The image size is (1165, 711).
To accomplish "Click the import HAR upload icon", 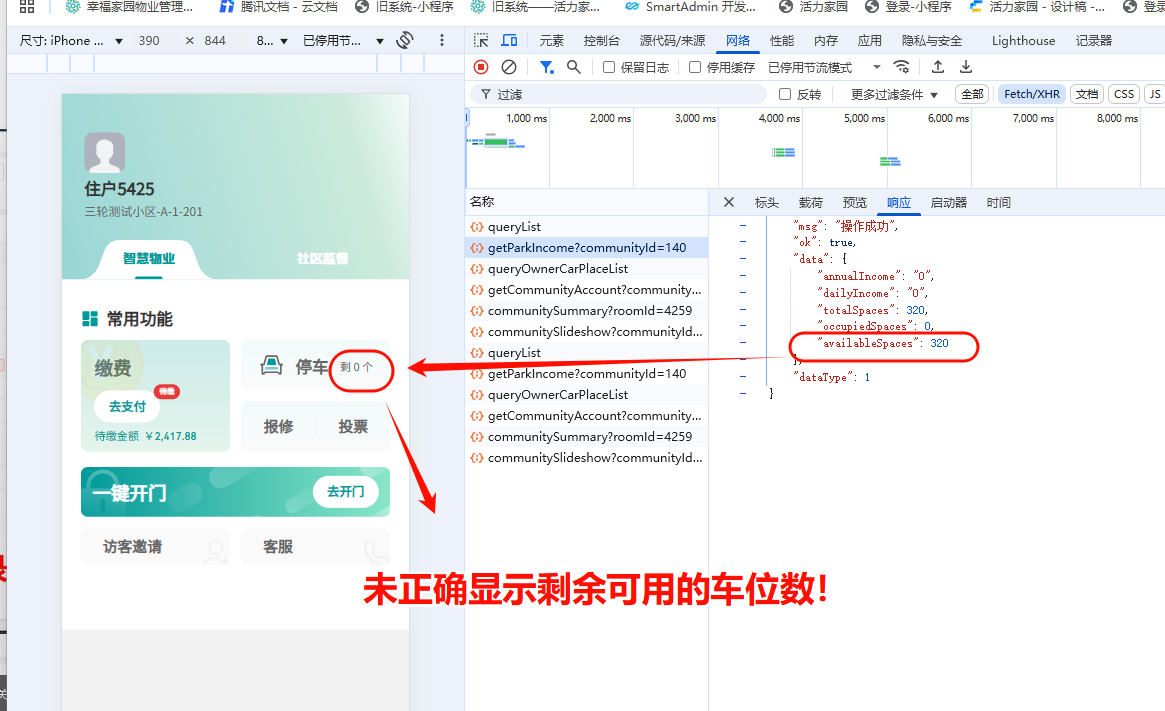I will point(938,67).
